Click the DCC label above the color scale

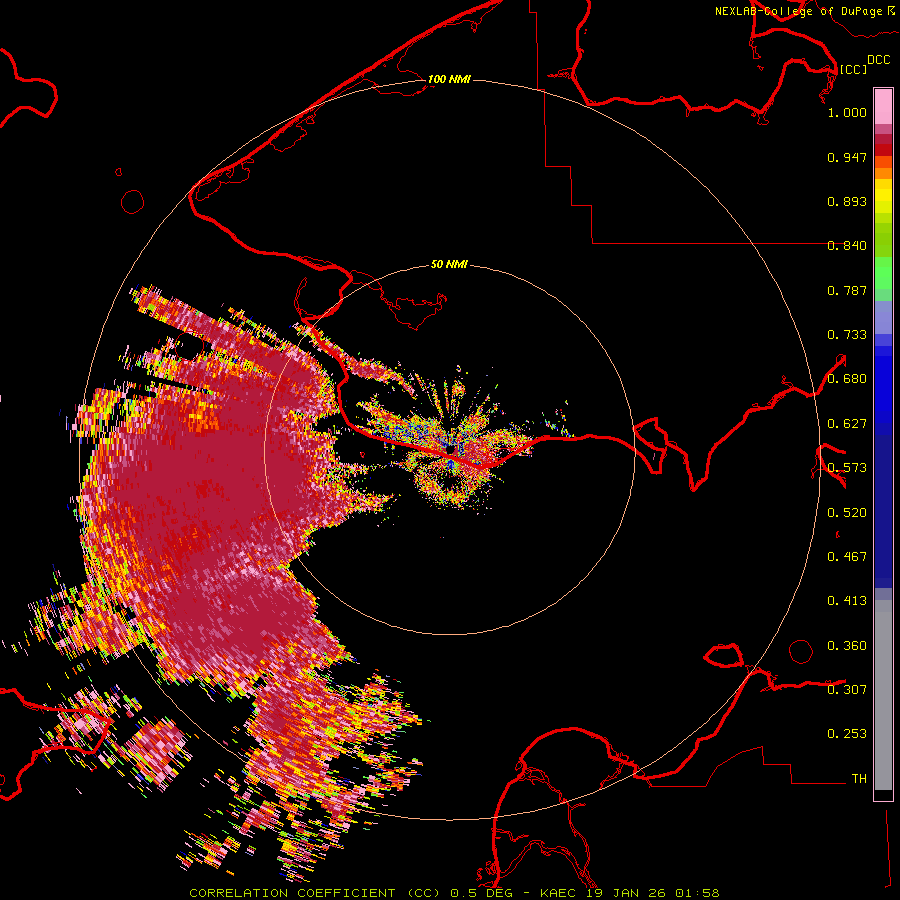tap(878, 60)
